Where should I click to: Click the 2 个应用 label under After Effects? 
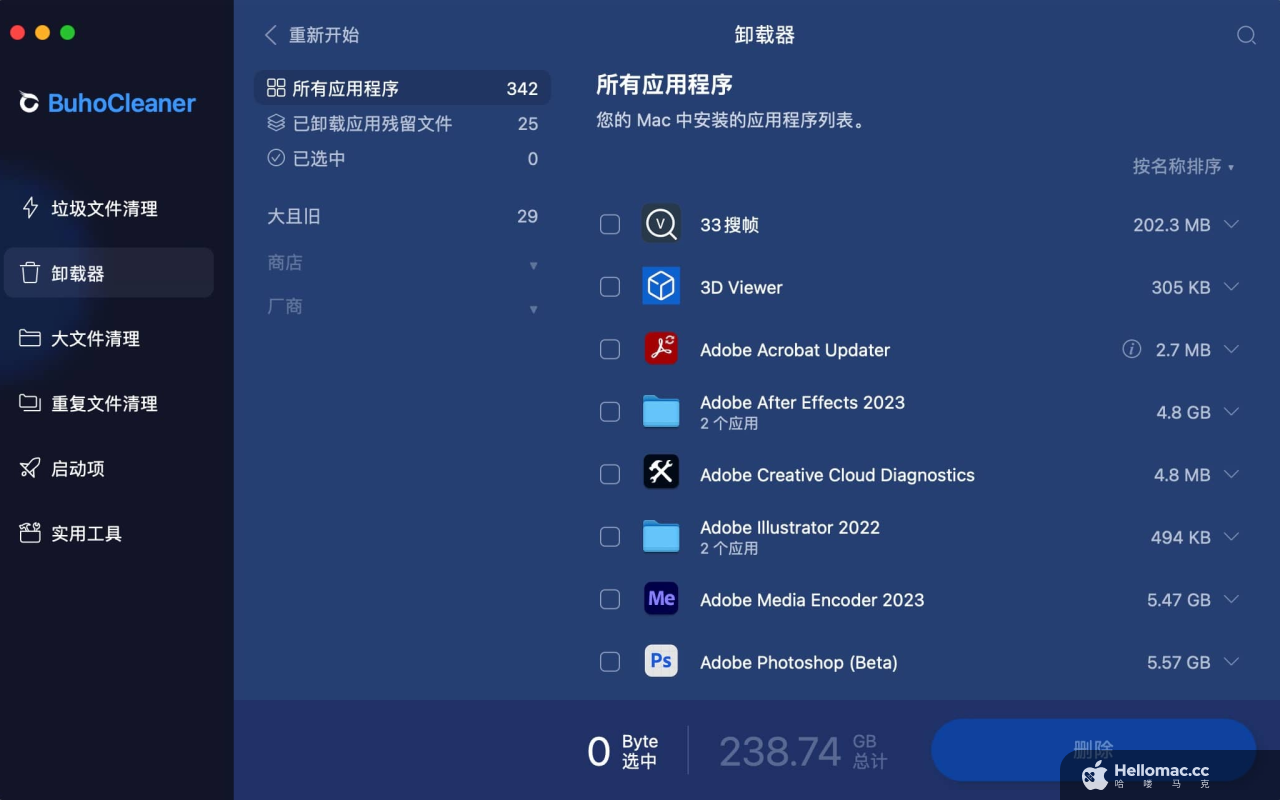pos(729,424)
